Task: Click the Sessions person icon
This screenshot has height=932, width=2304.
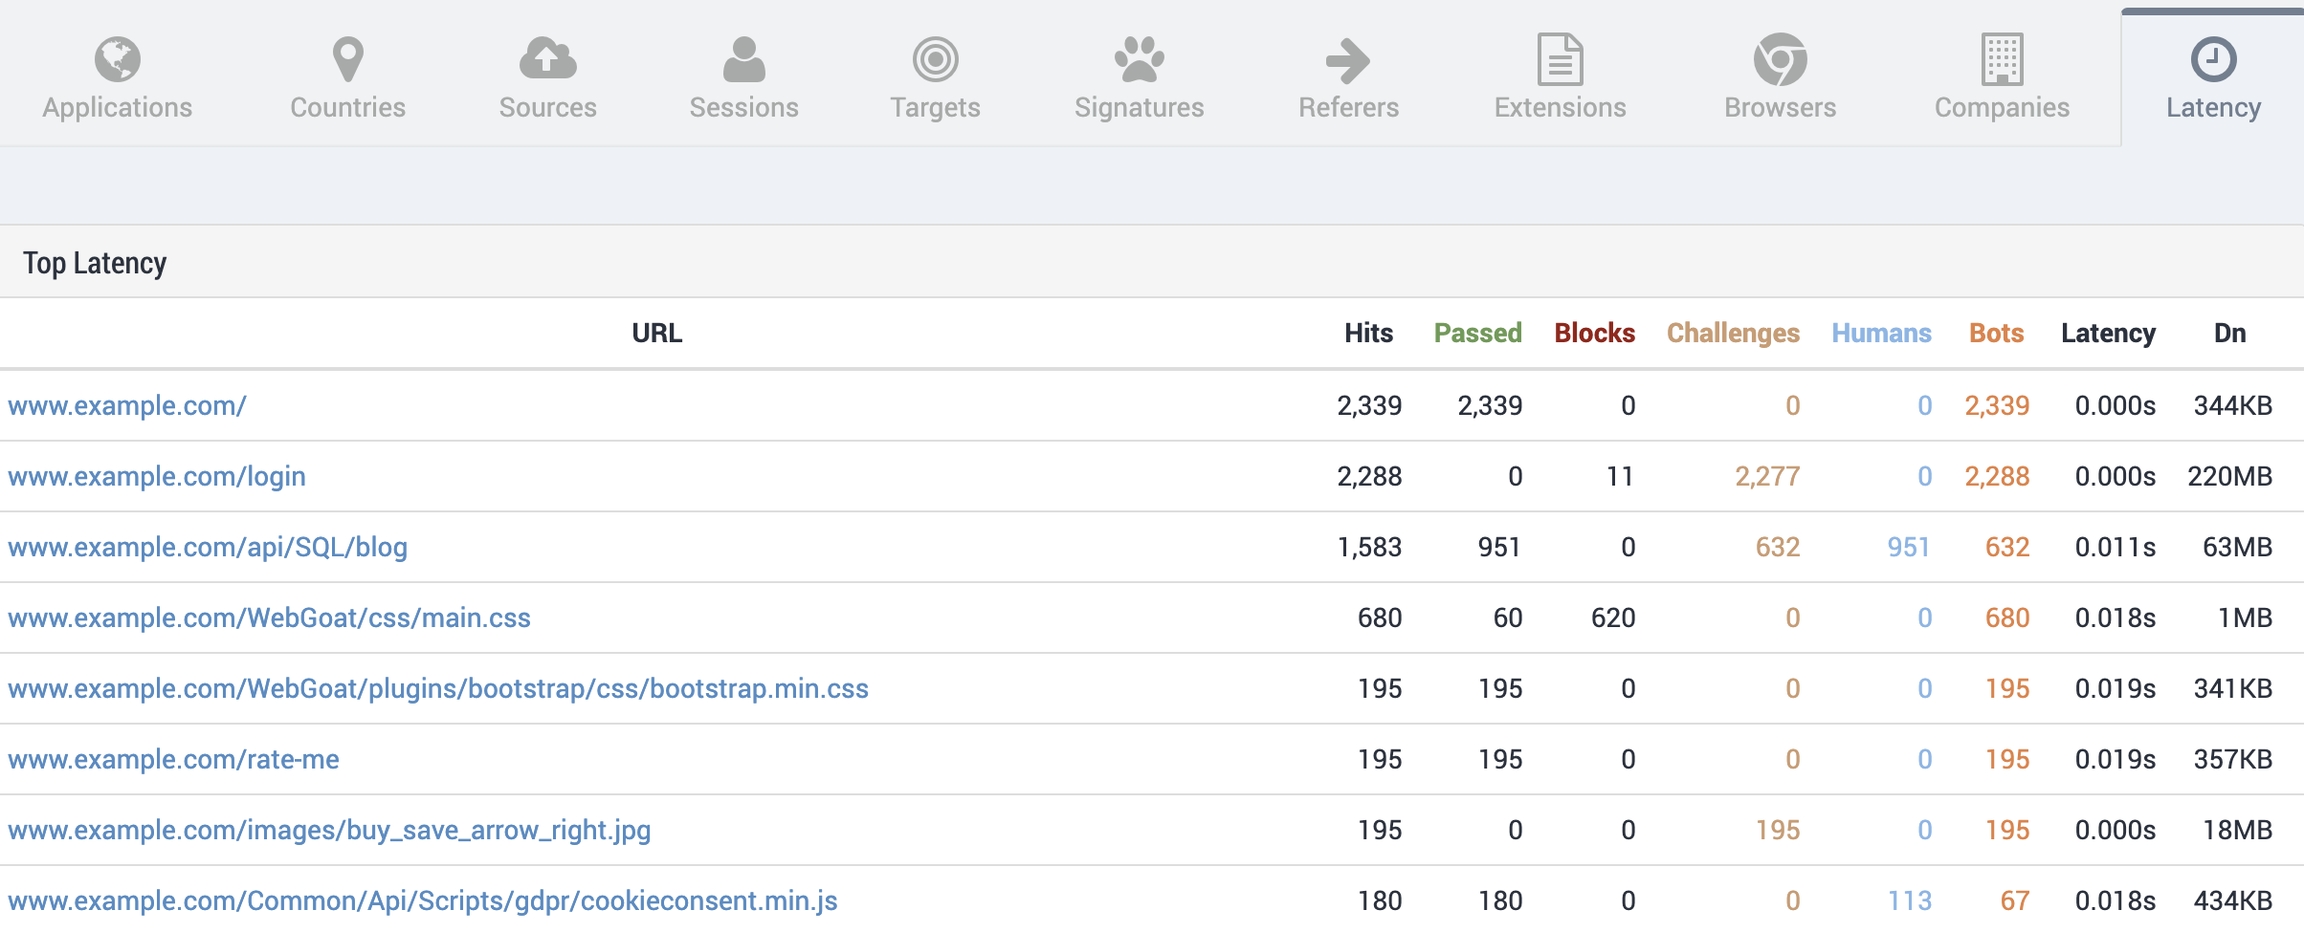Action: pos(743,60)
